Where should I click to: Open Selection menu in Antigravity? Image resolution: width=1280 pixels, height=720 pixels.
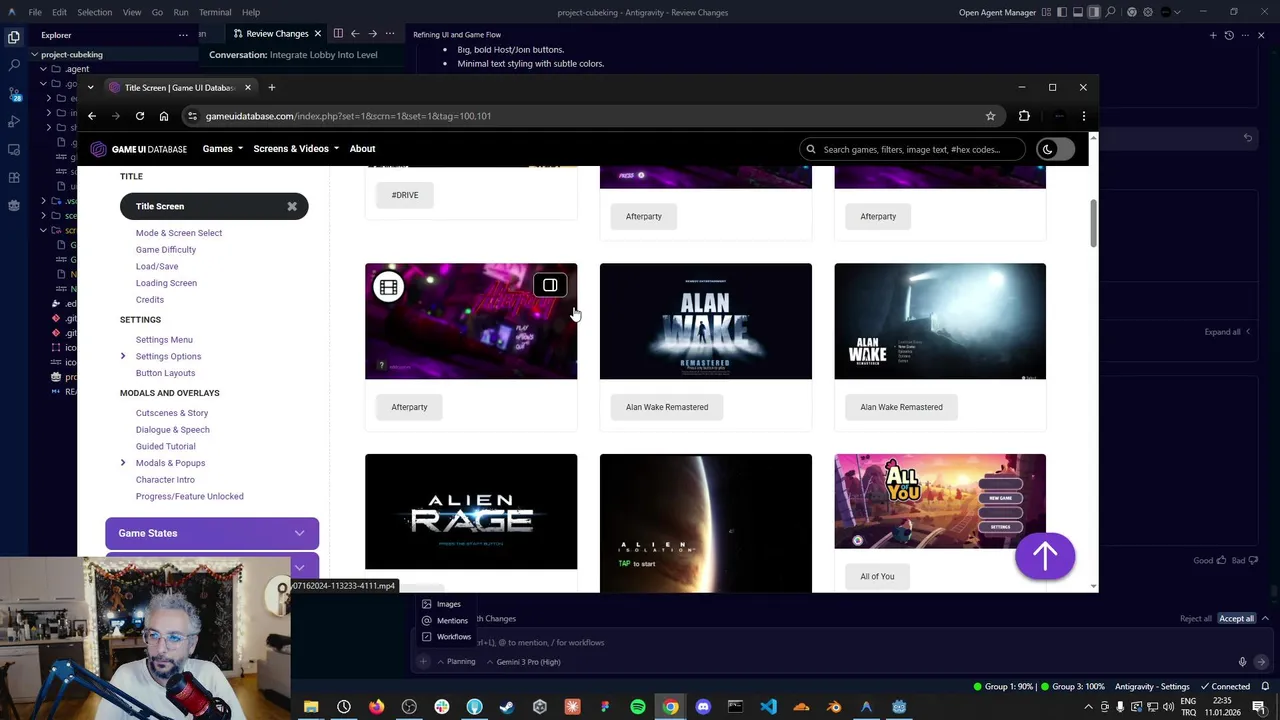[94, 12]
